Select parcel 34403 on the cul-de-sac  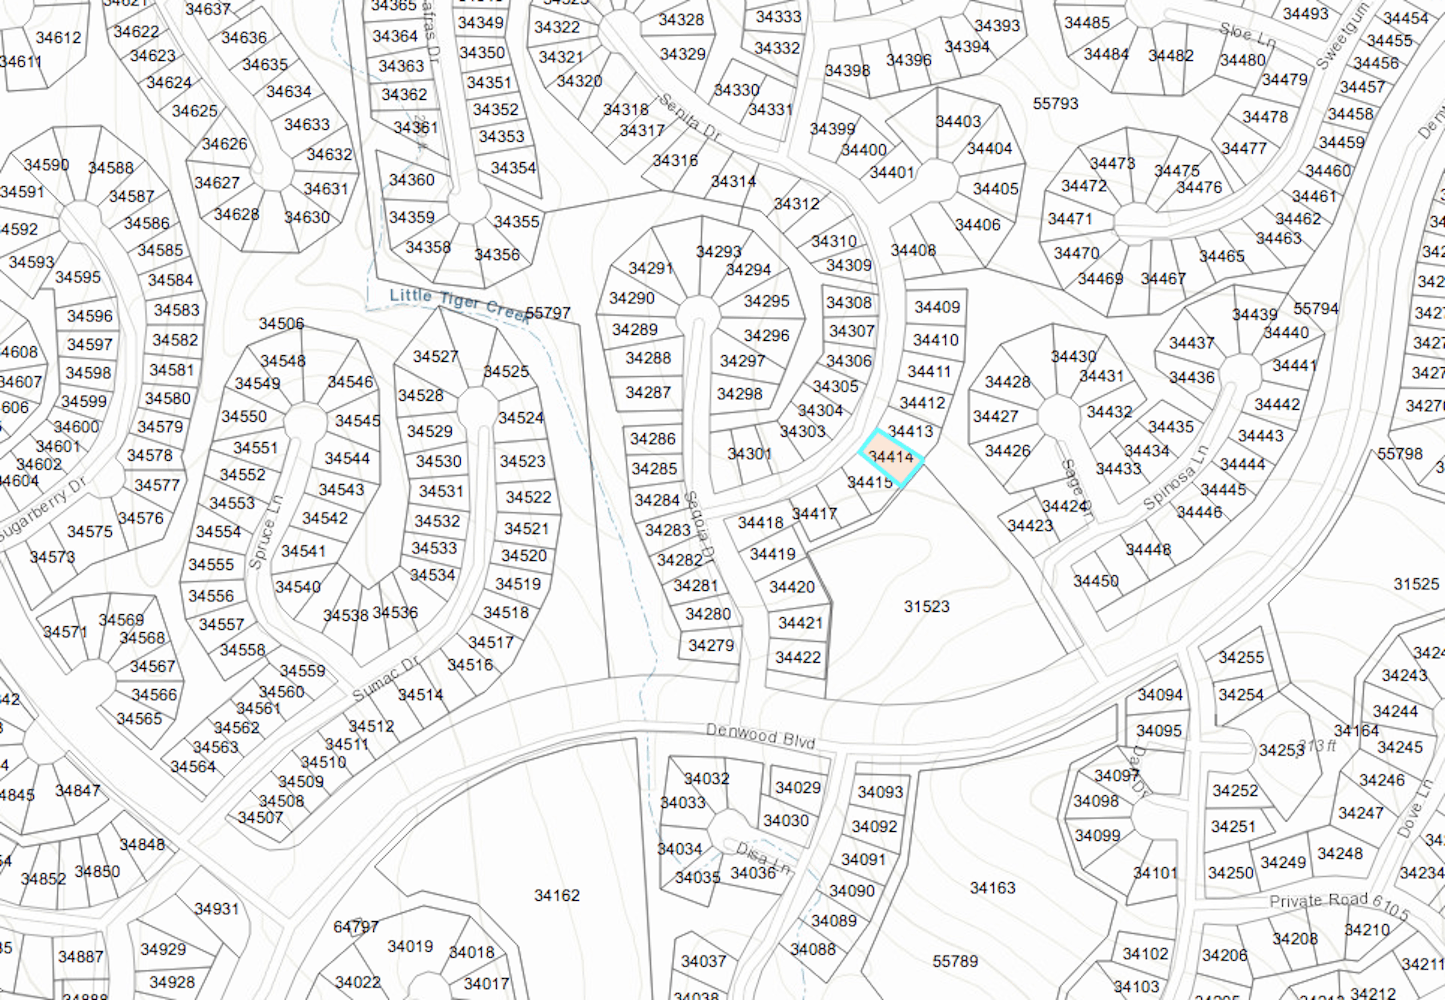pos(958,121)
